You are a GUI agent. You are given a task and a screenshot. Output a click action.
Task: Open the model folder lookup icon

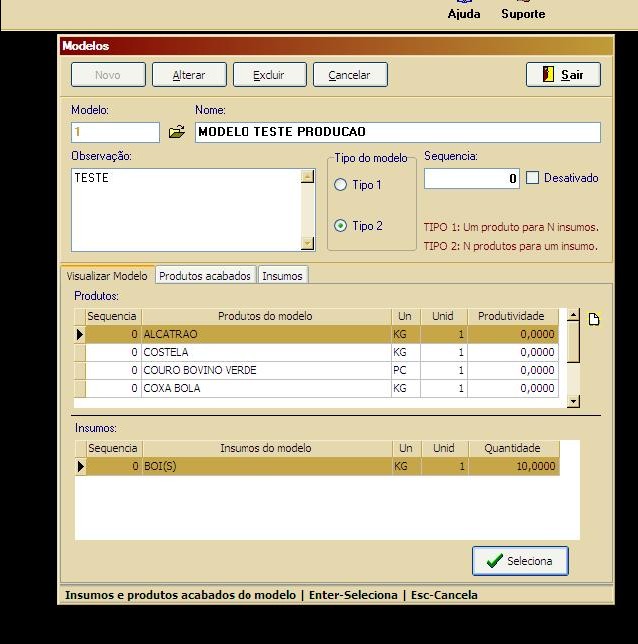click(x=177, y=132)
